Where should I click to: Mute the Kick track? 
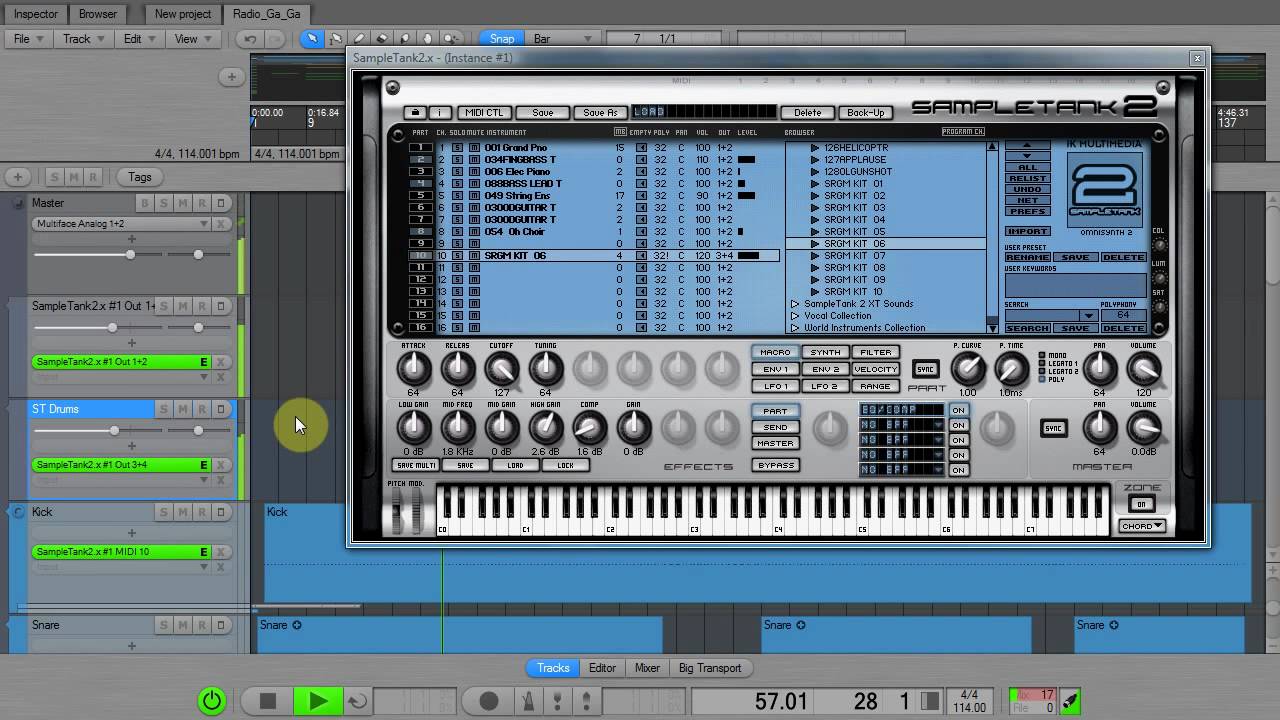tap(182, 512)
